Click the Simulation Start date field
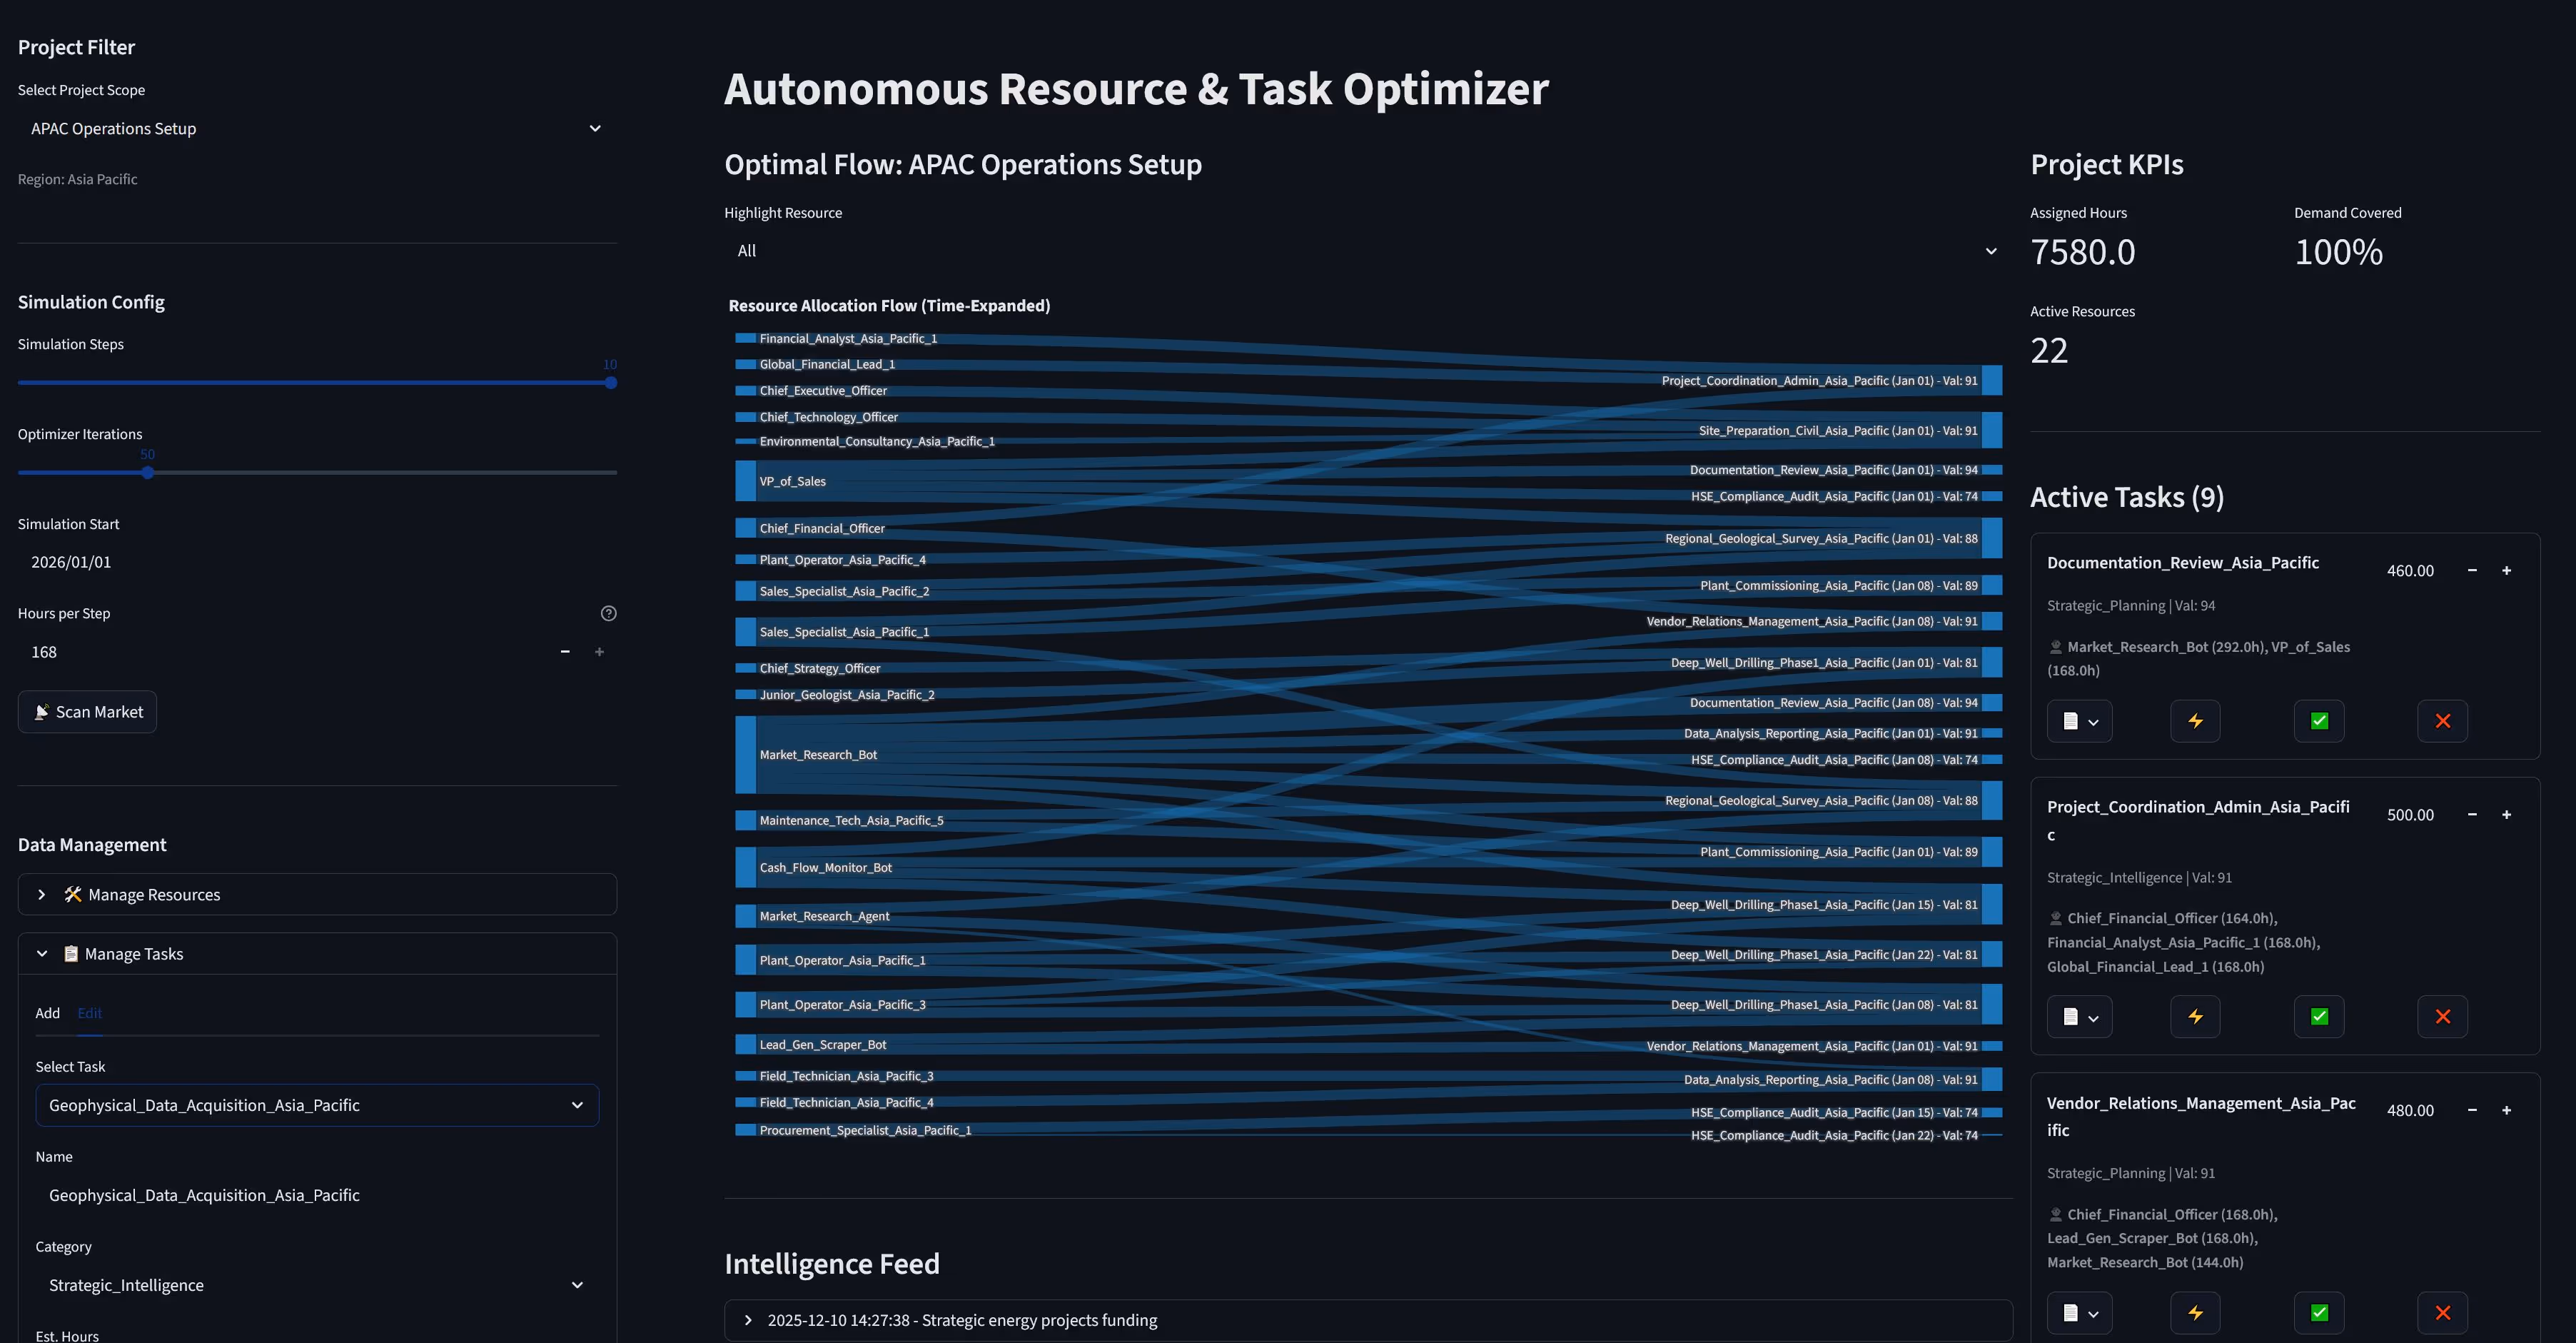This screenshot has width=2576, height=1343. click(316, 562)
